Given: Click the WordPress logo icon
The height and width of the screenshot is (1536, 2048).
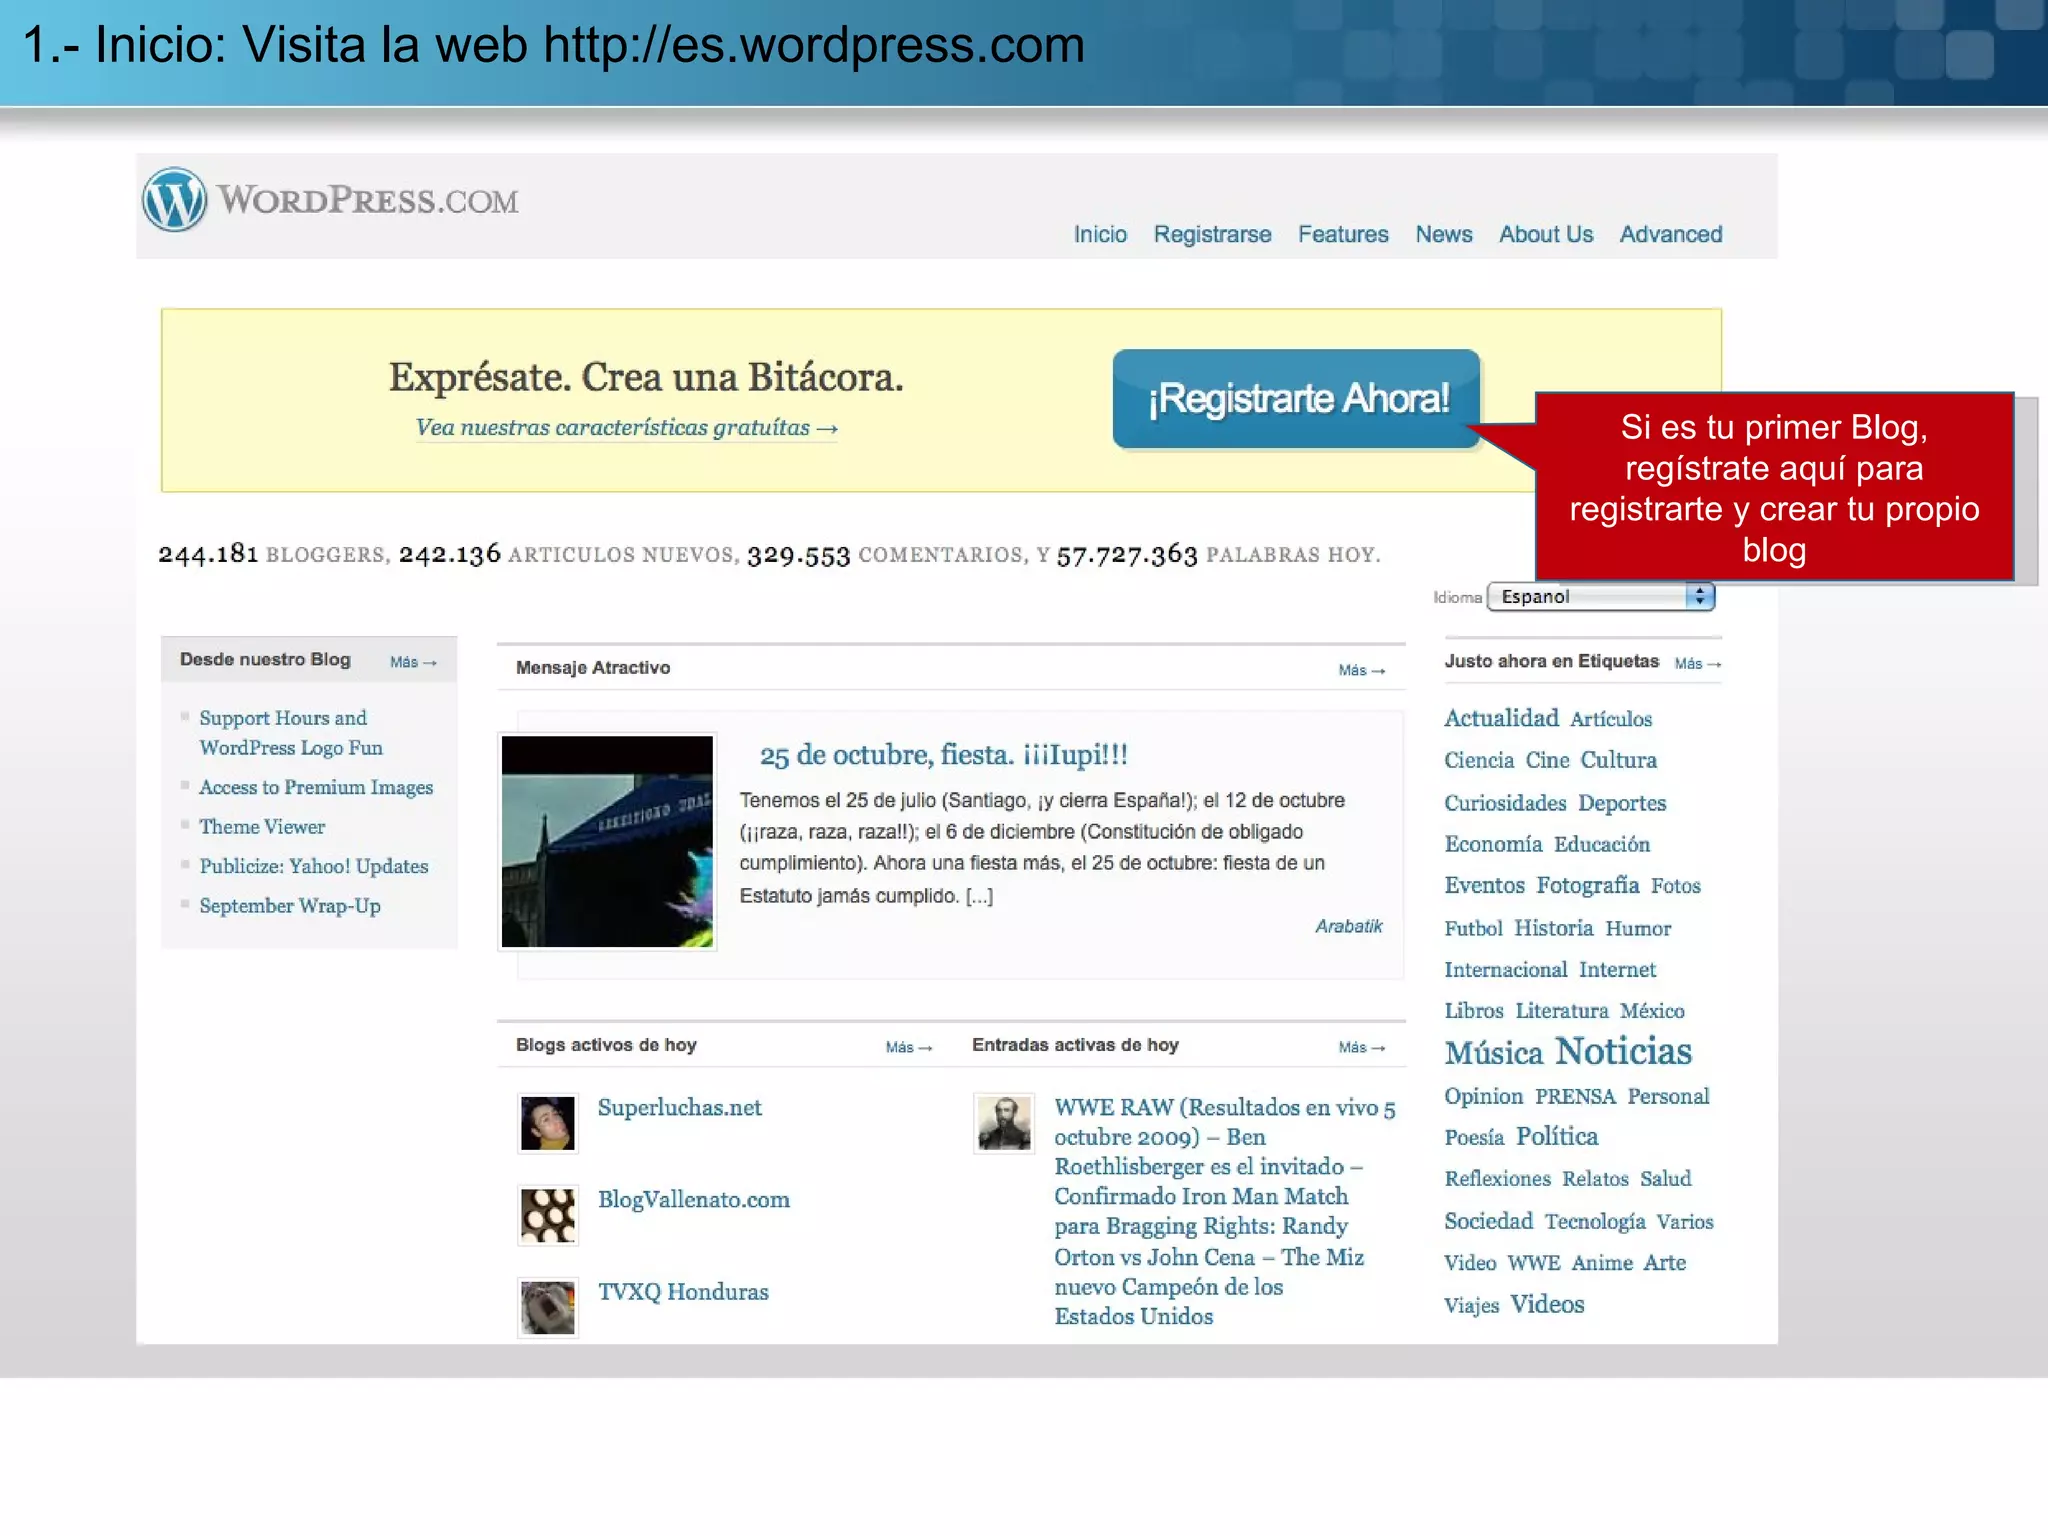Looking at the screenshot, I should pos(175,200).
